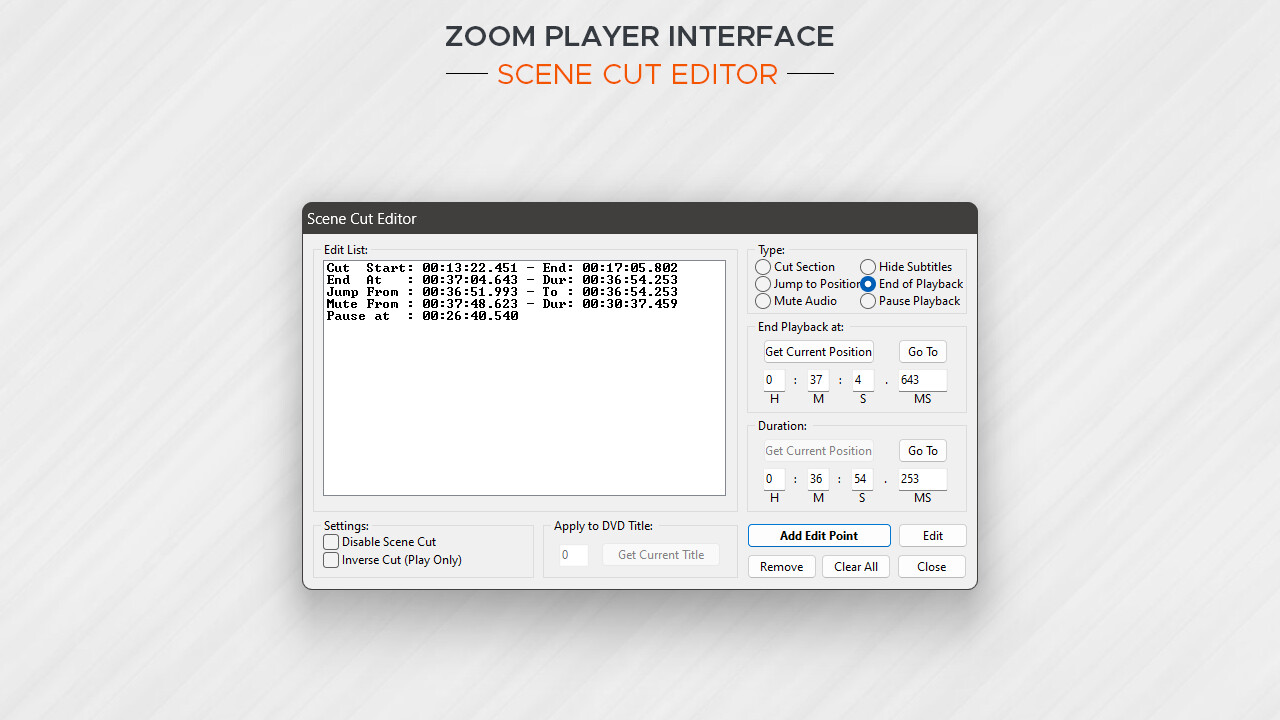
Task: Edit the minutes field showing 37
Action: [817, 379]
